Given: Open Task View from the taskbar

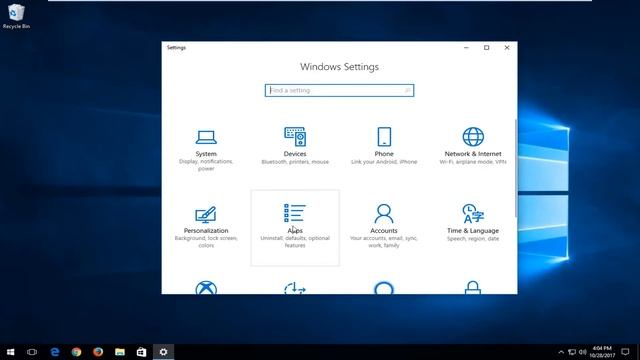Looking at the screenshot, I should tap(32, 352).
